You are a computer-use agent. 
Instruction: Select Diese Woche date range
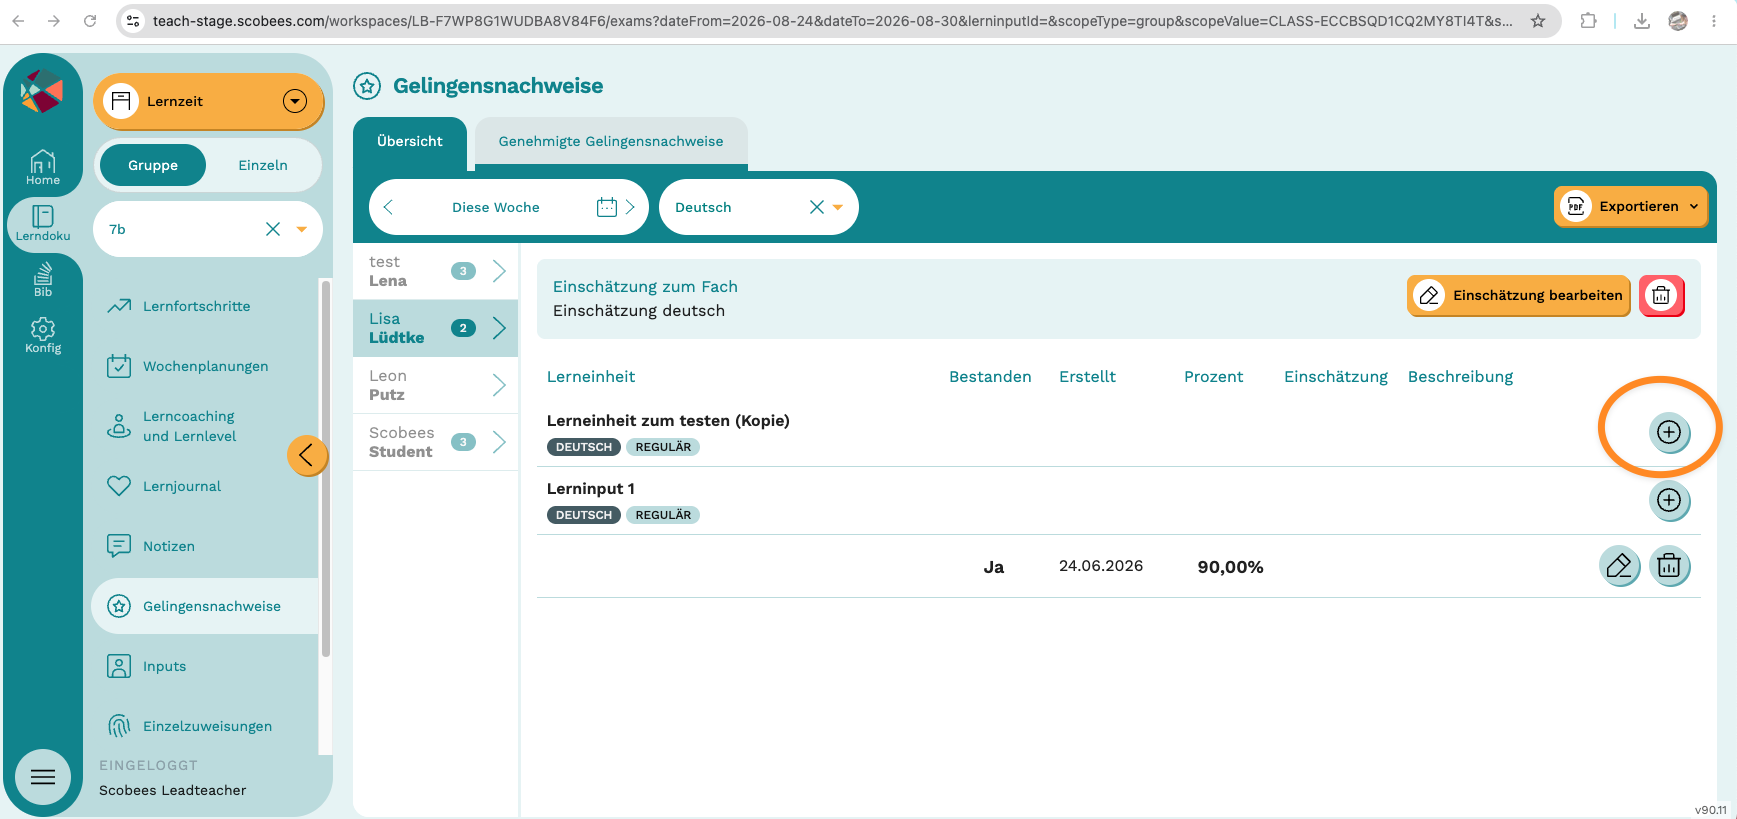tap(496, 207)
